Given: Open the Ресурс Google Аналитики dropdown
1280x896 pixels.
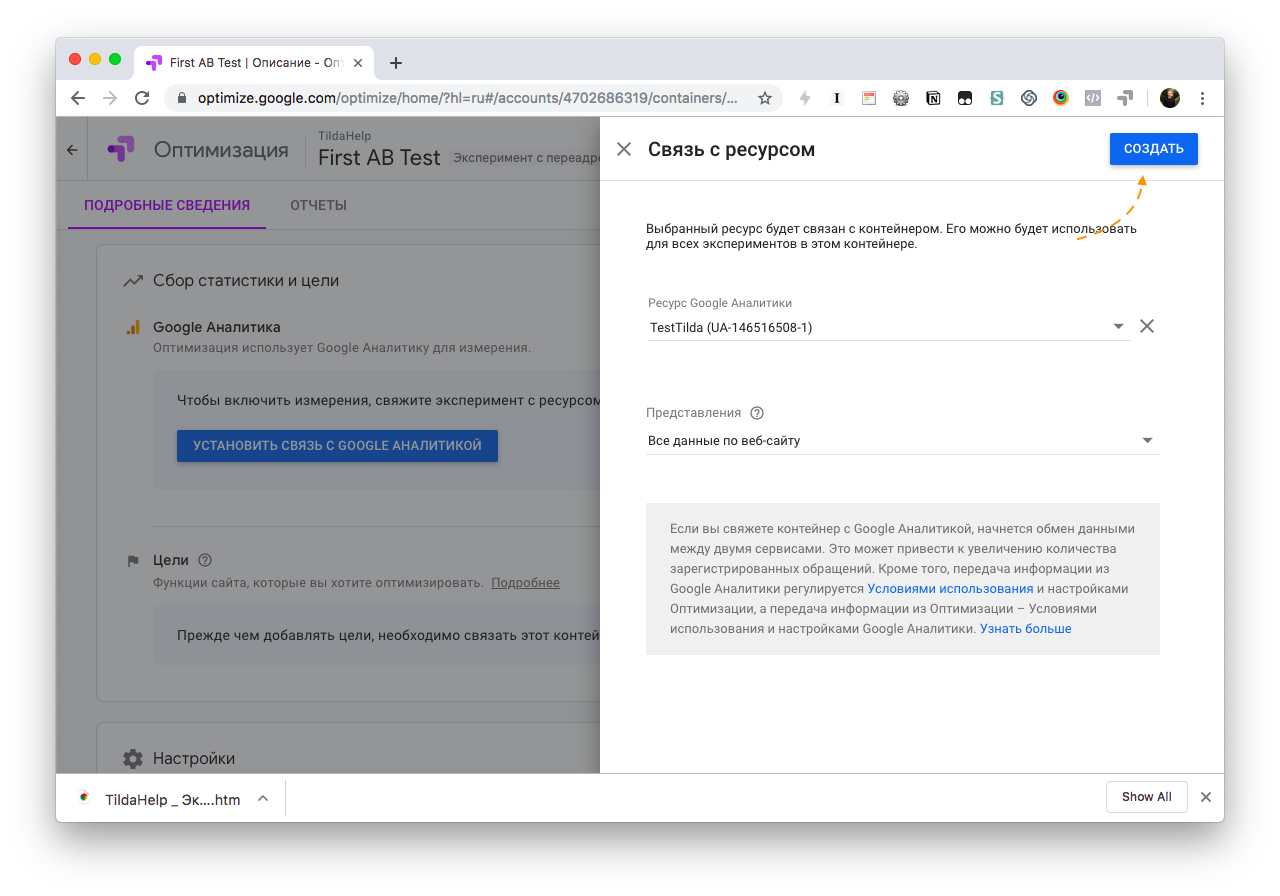Looking at the screenshot, I should click(x=888, y=327).
